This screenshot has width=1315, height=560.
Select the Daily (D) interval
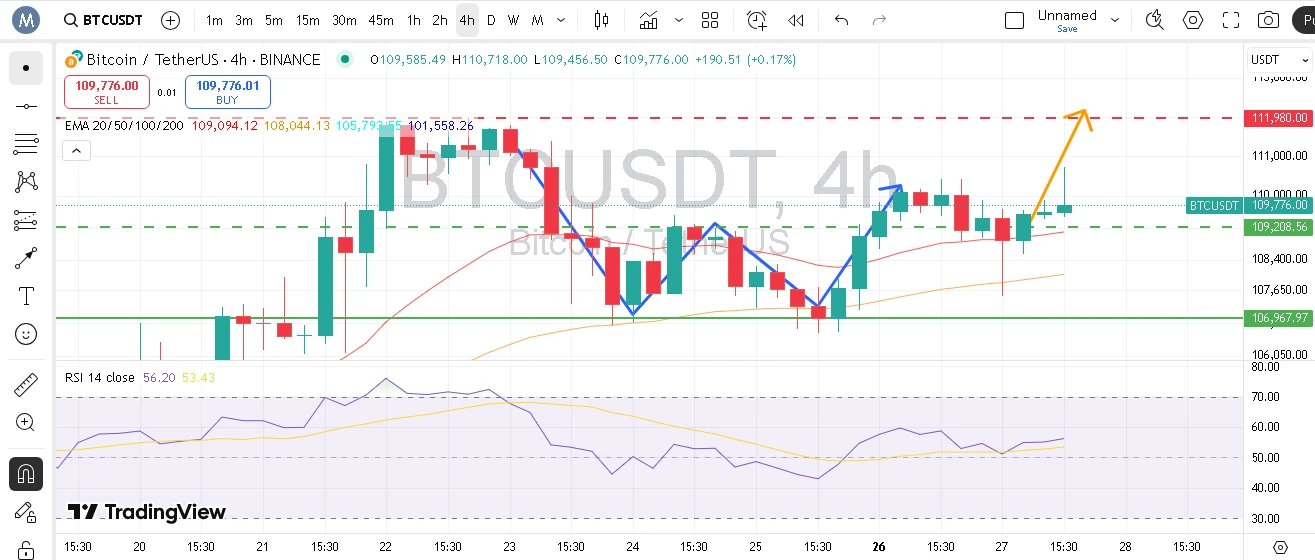coord(493,20)
